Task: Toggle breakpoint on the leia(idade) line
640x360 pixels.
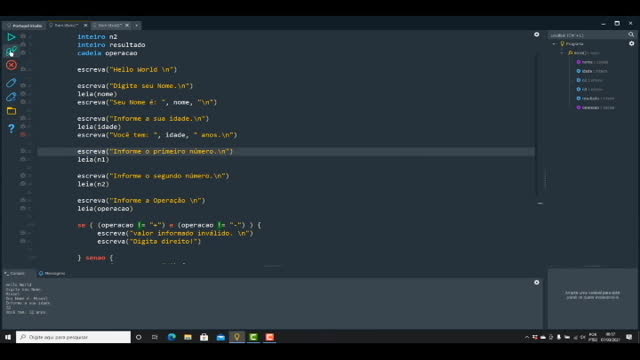Action: [x=23, y=127]
